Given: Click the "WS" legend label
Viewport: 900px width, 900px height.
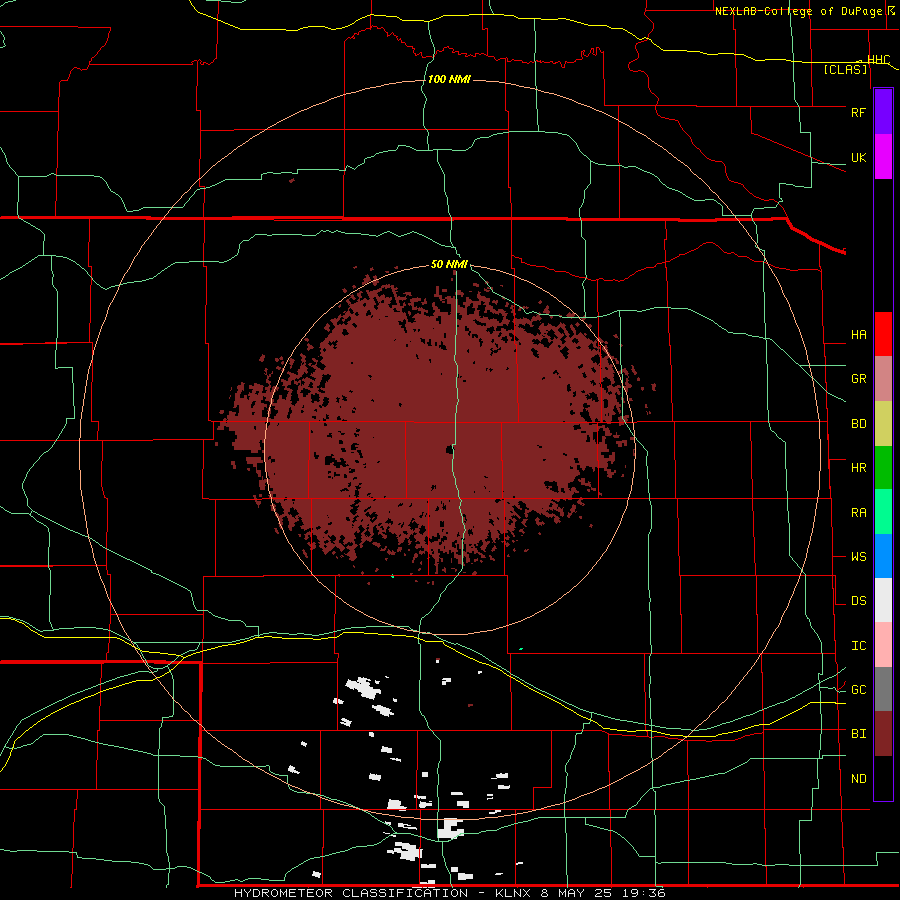Looking at the screenshot, I should click(x=858, y=557).
